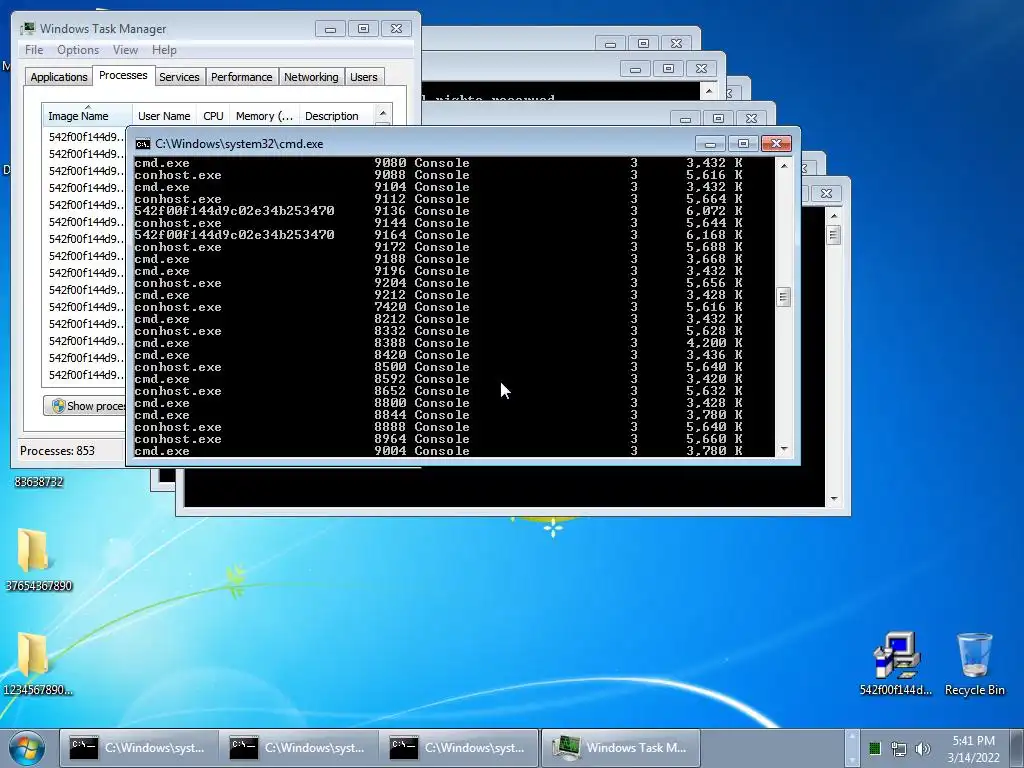This screenshot has height=768, width=1024.
Task: Switch to the Users tab
Action: [363, 77]
